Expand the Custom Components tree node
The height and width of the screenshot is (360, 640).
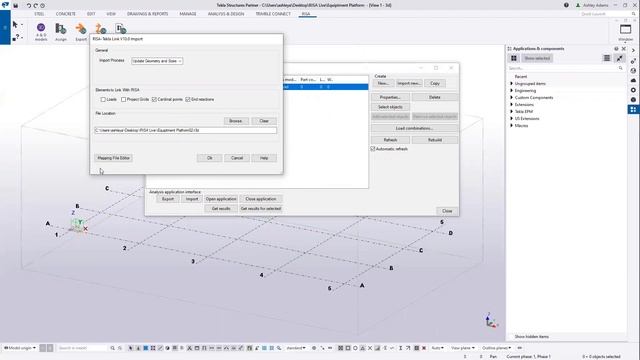511,98
